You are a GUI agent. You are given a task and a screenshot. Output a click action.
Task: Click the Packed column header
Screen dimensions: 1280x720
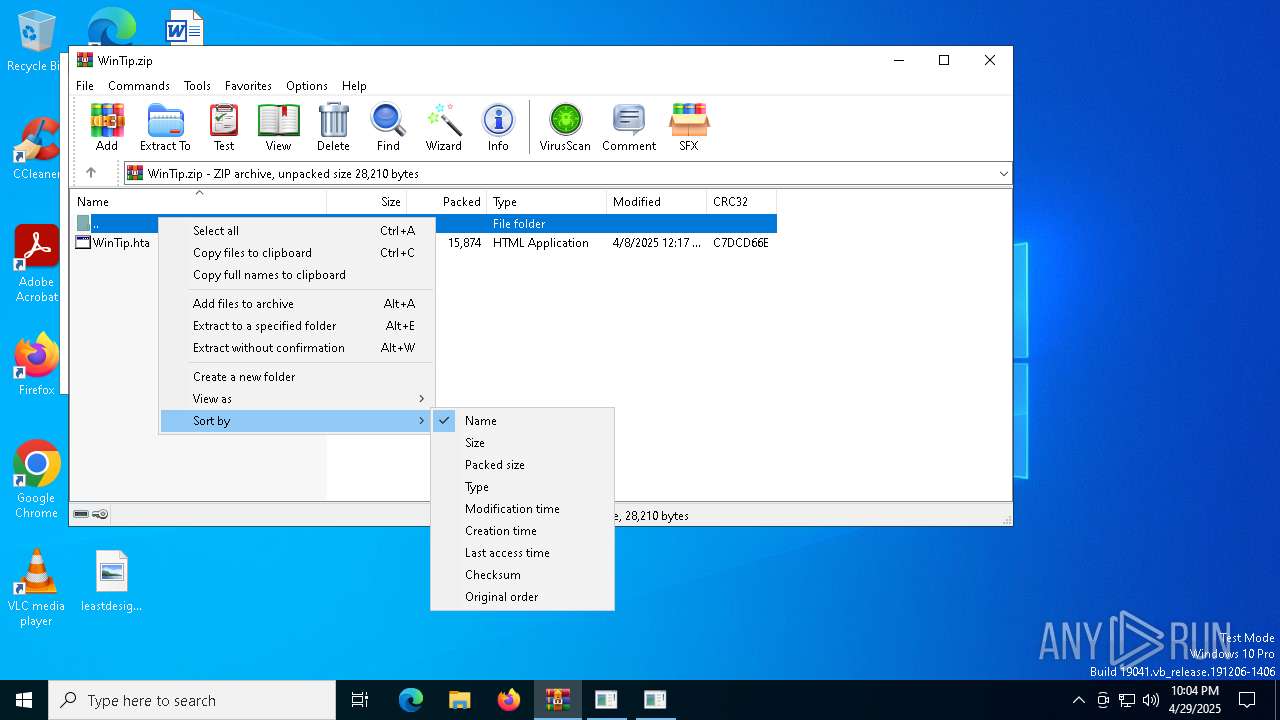click(x=447, y=202)
